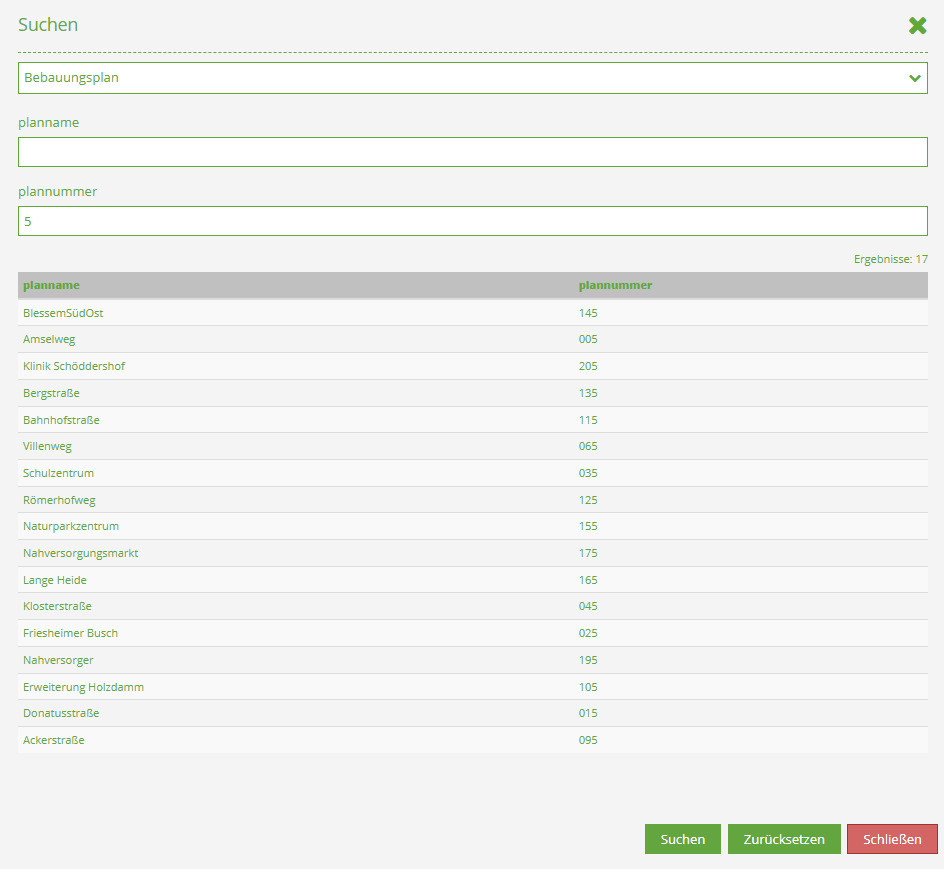Focus the planname input field
Image resolution: width=944 pixels, height=869 pixels.
coord(473,152)
